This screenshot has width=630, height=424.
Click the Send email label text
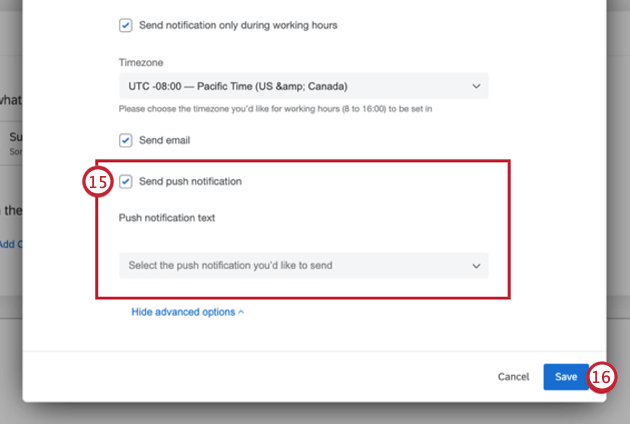(x=164, y=141)
